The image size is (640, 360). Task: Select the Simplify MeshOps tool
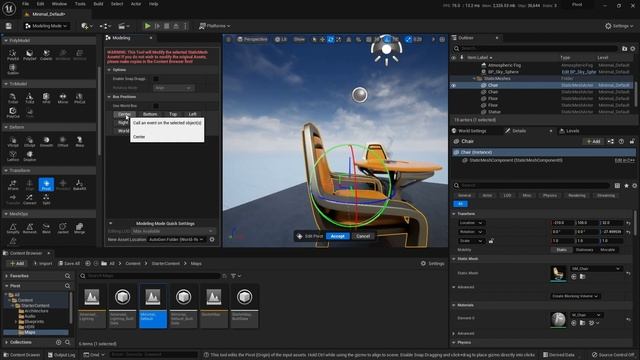point(13,228)
